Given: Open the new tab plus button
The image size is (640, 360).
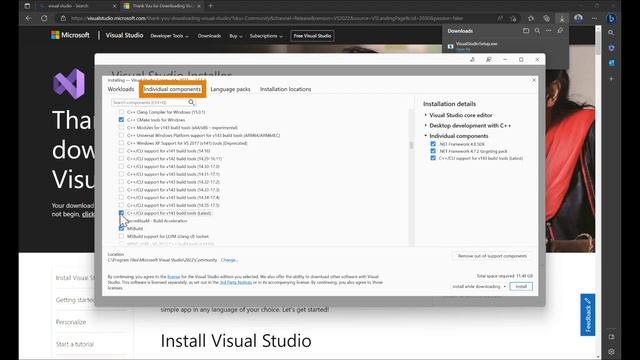Looking at the screenshot, I should 211,6.
